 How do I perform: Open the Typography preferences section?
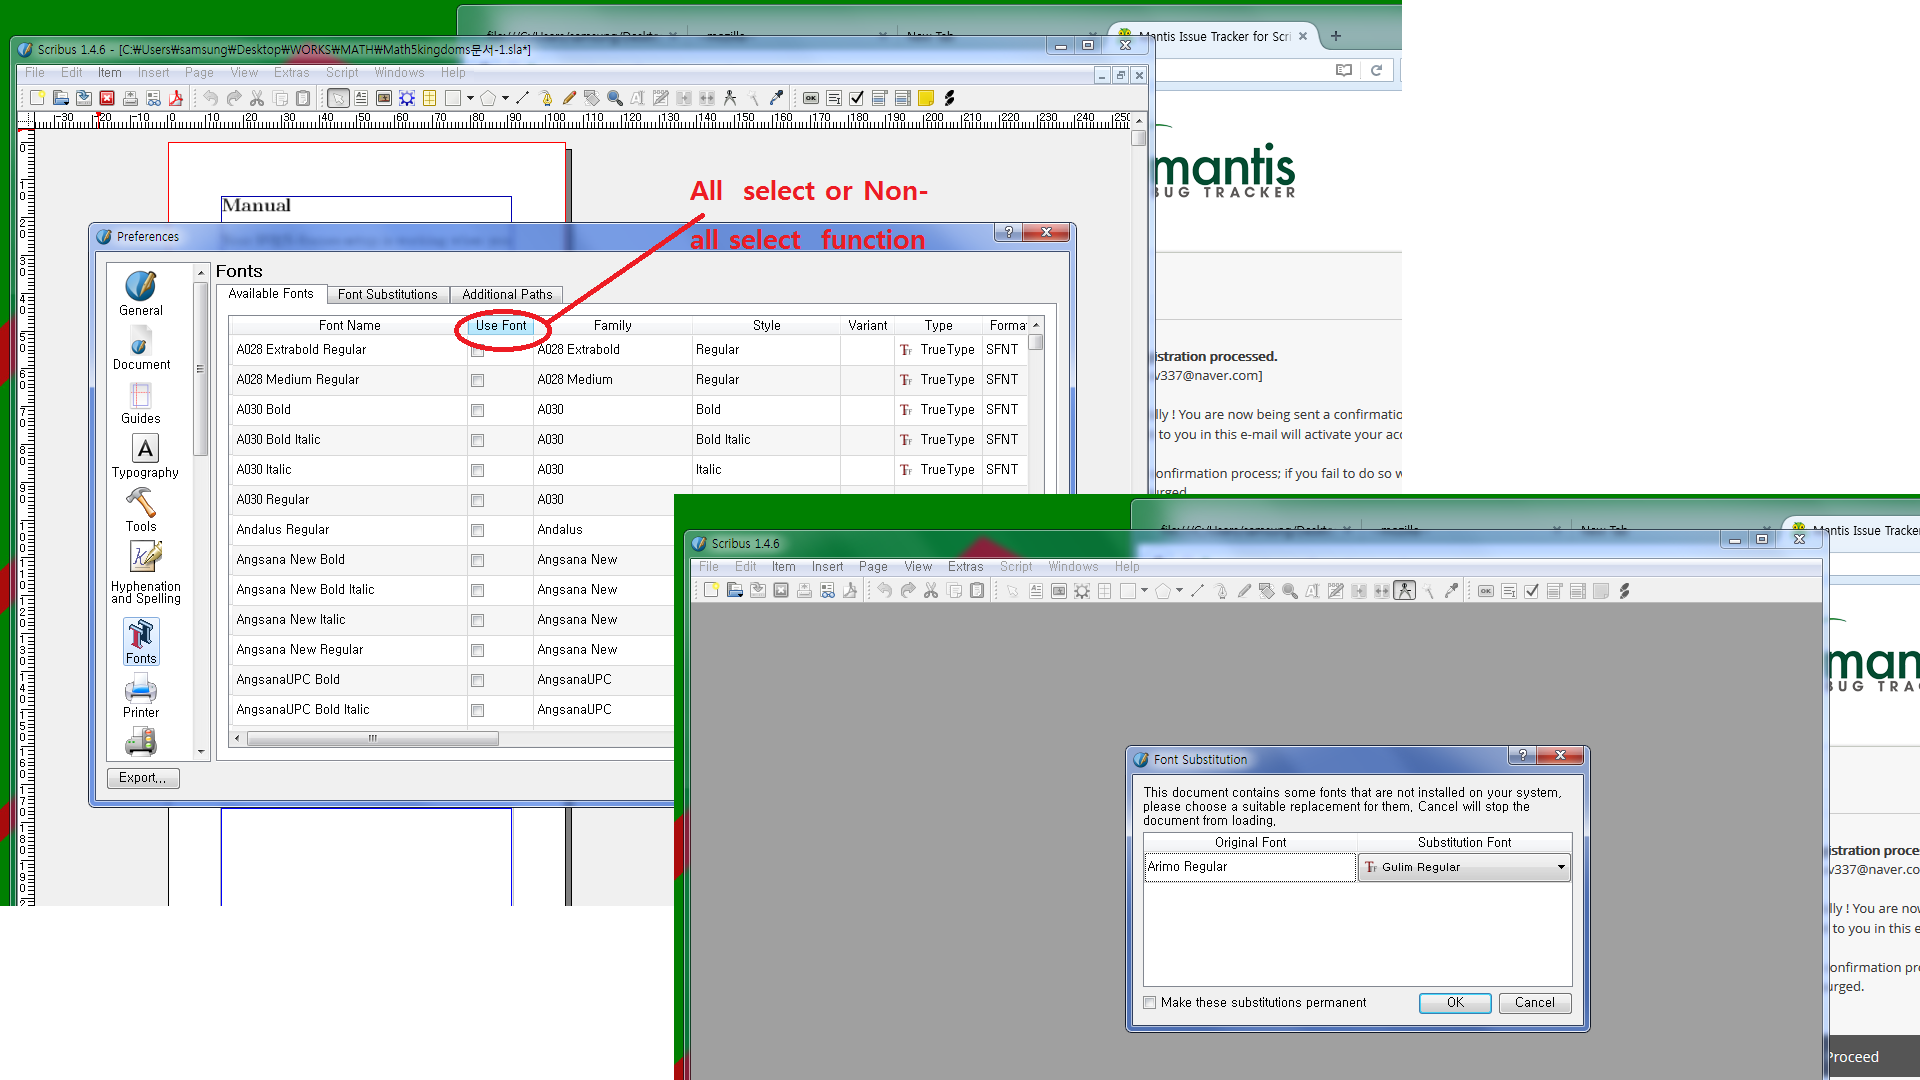pos(145,457)
